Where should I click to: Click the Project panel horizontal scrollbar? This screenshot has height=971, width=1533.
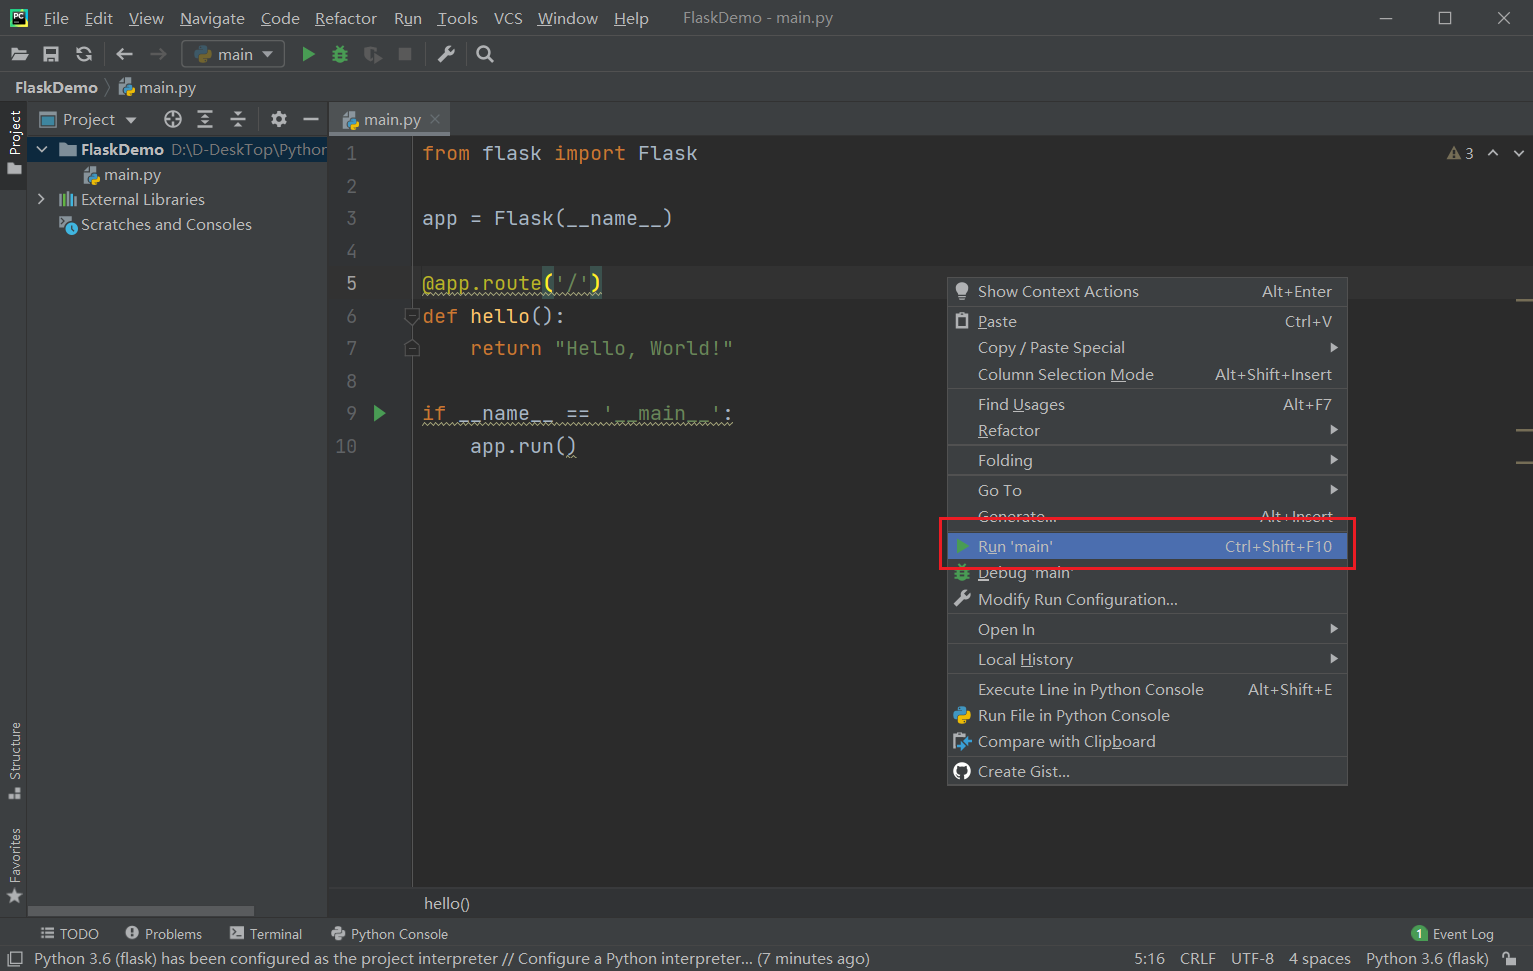pos(141,911)
